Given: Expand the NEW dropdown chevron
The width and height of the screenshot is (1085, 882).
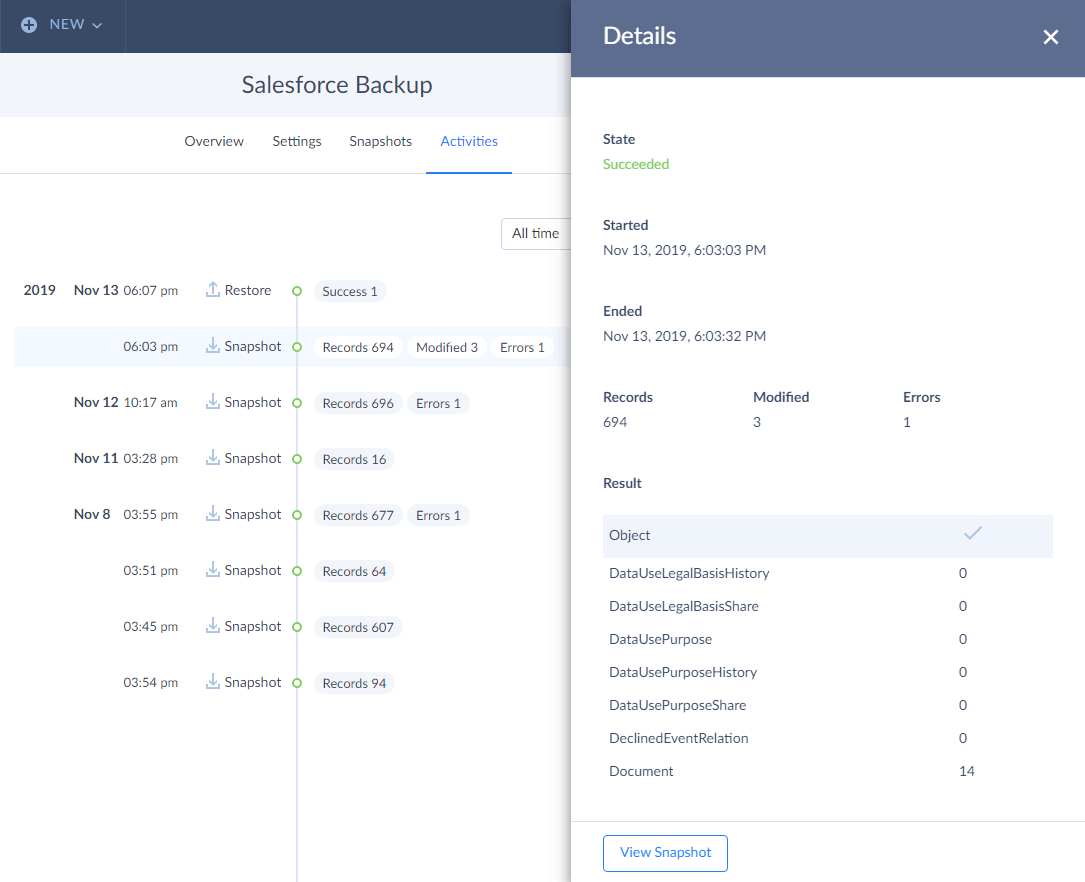Looking at the screenshot, I should pos(97,26).
